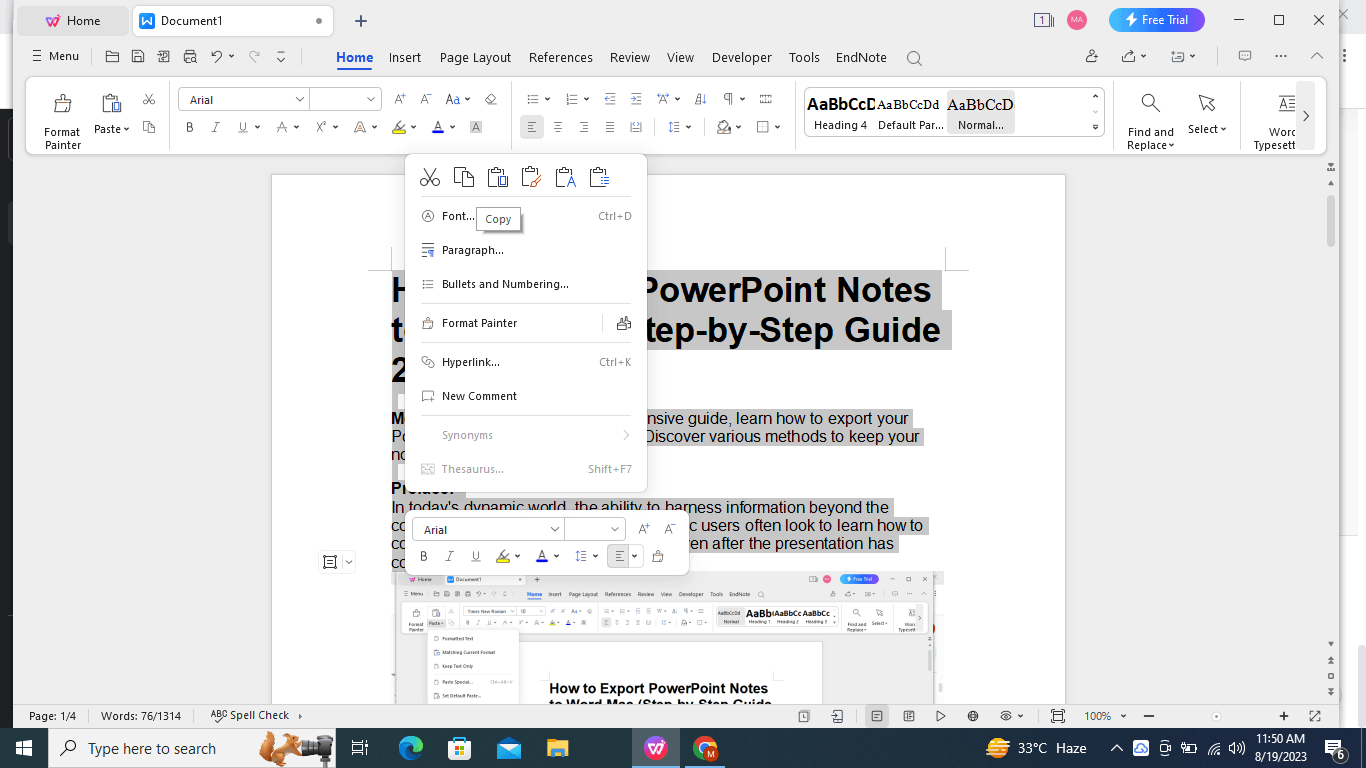1366x768 pixels.
Task: Click the font size box in mini toolbar
Action: click(586, 529)
